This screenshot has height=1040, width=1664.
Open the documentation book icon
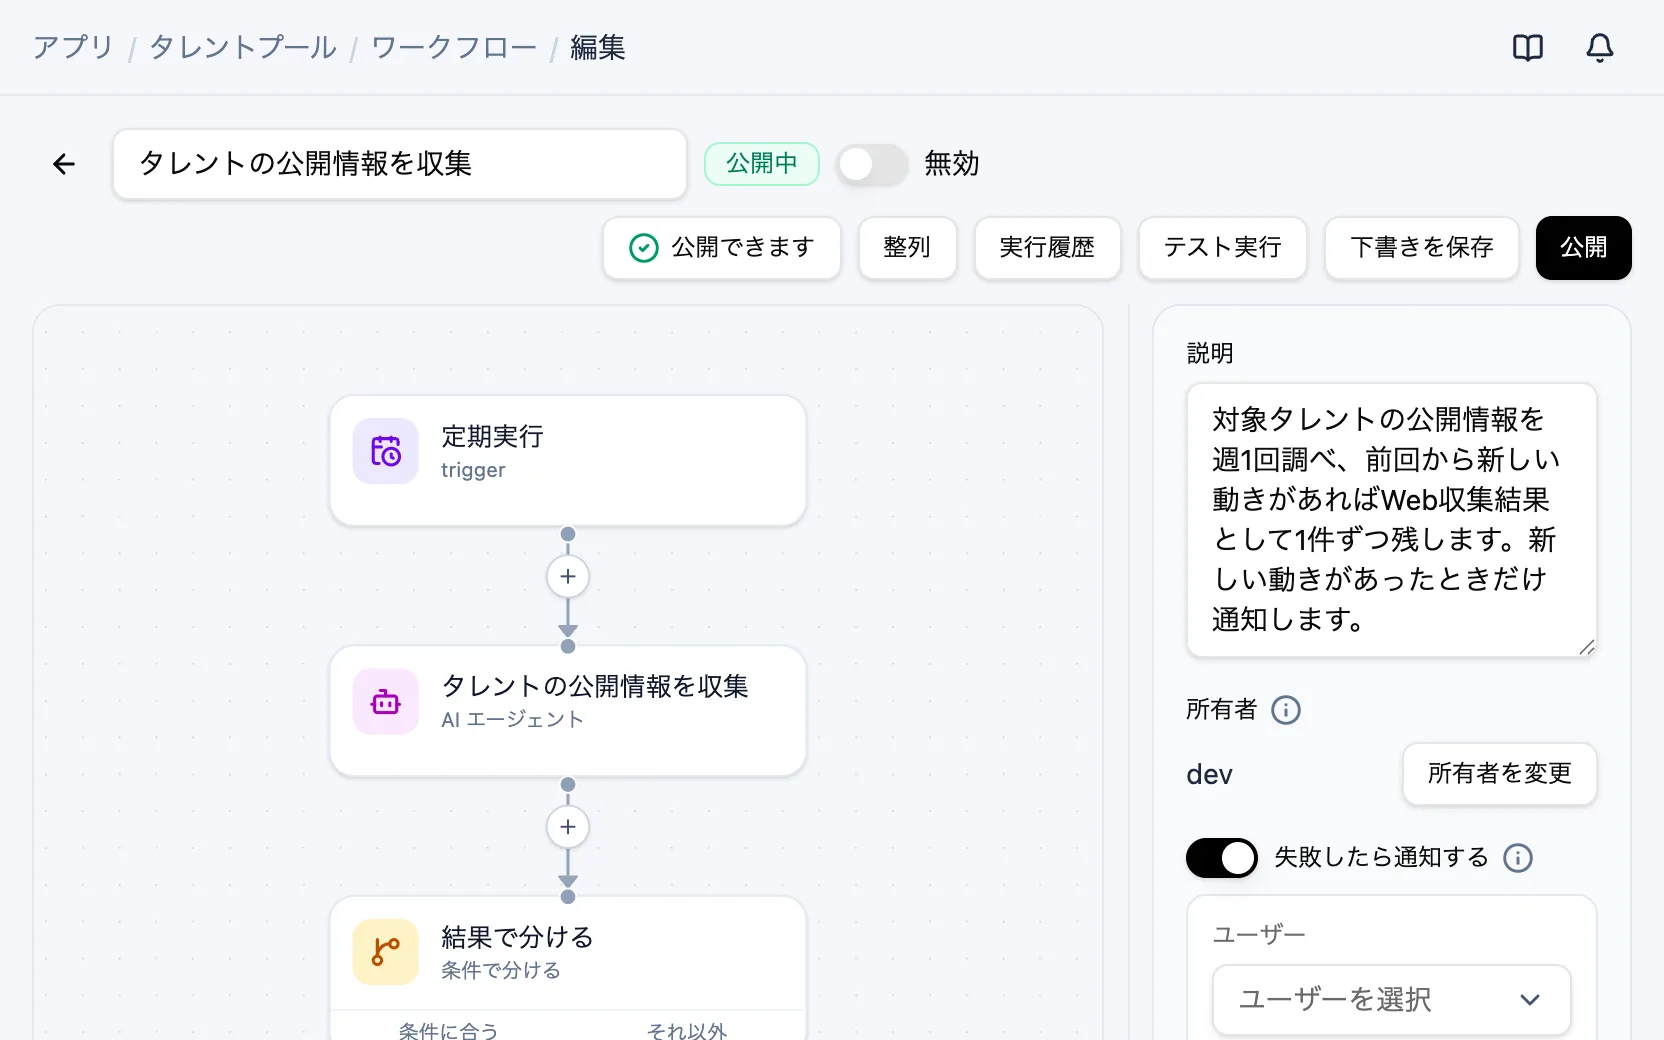pyautogui.click(x=1528, y=48)
